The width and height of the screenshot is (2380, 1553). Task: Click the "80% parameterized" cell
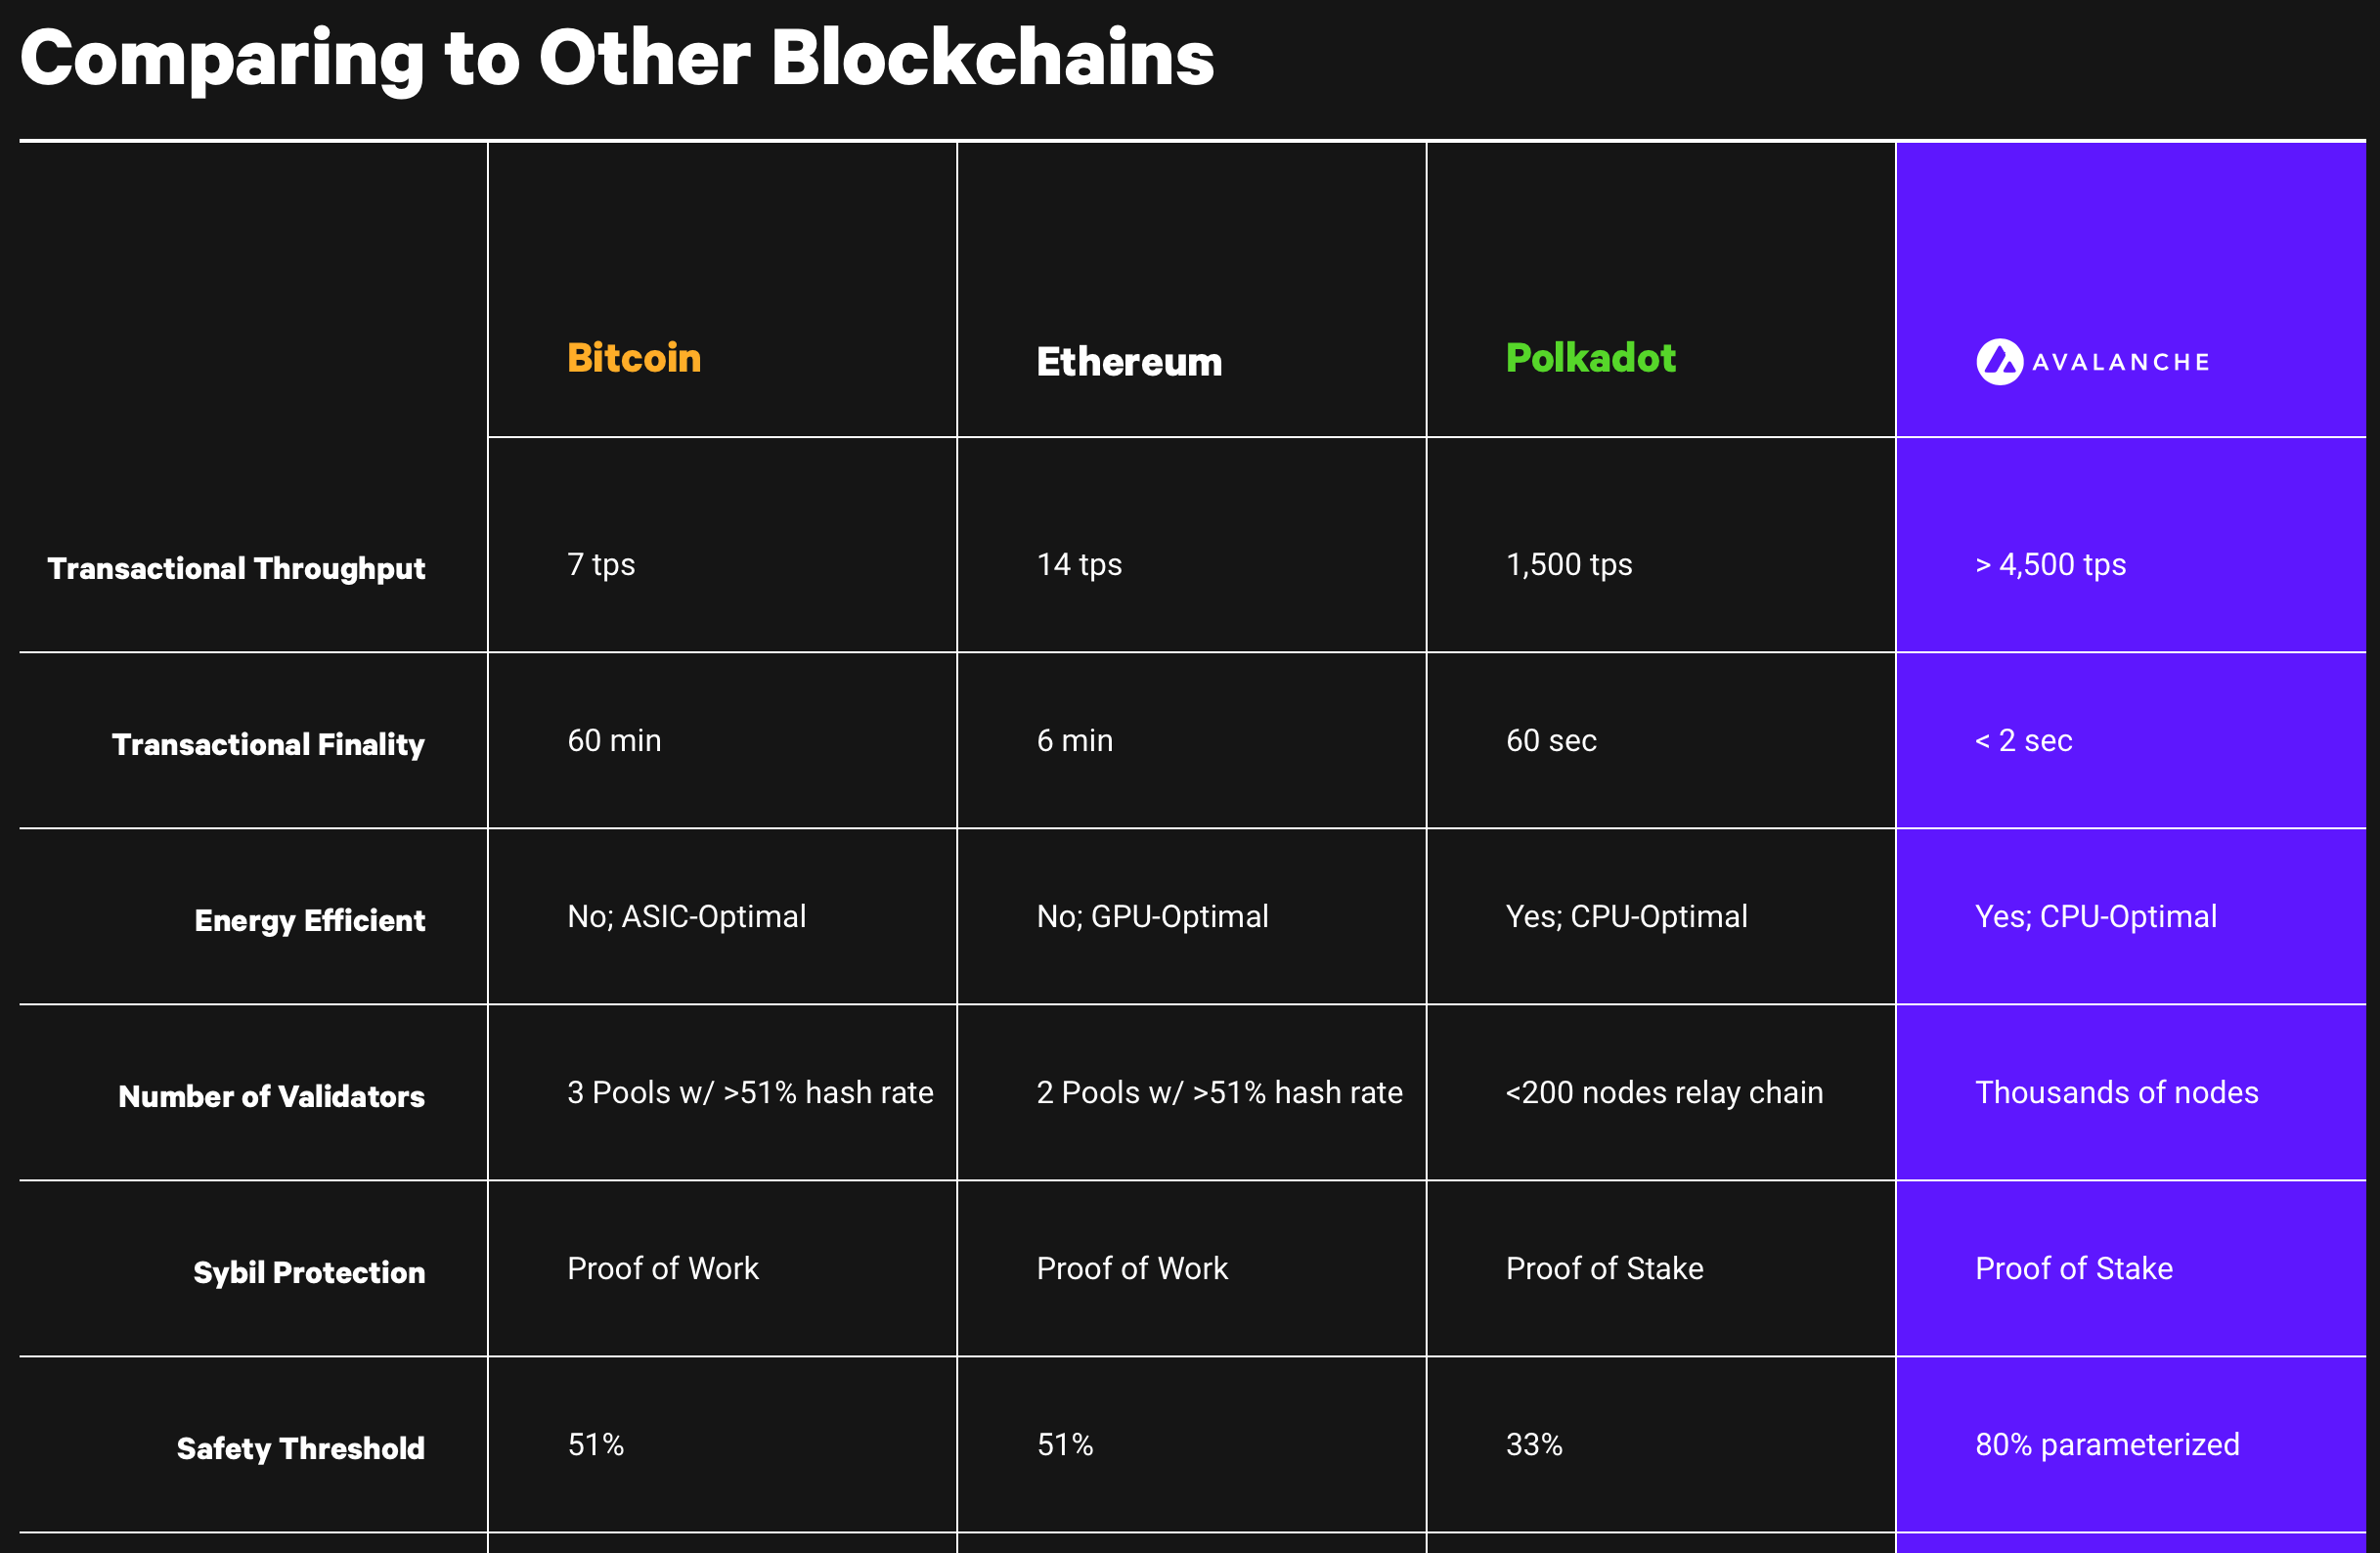coord(2107,1445)
